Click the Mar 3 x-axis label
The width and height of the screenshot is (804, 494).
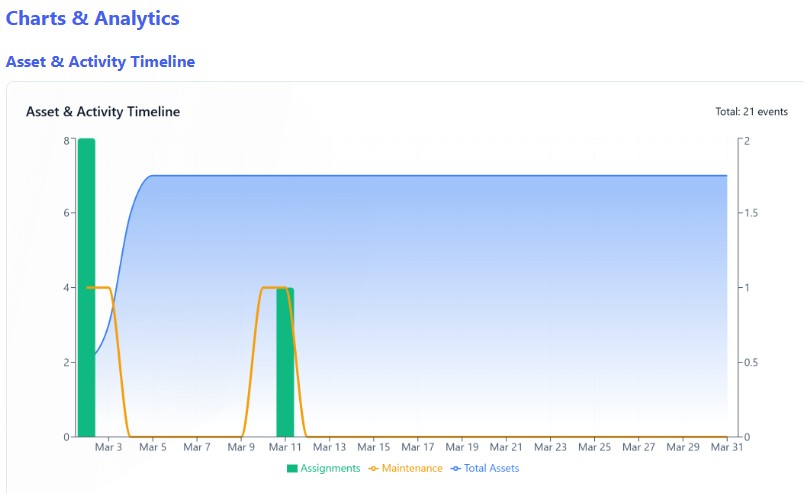click(108, 448)
